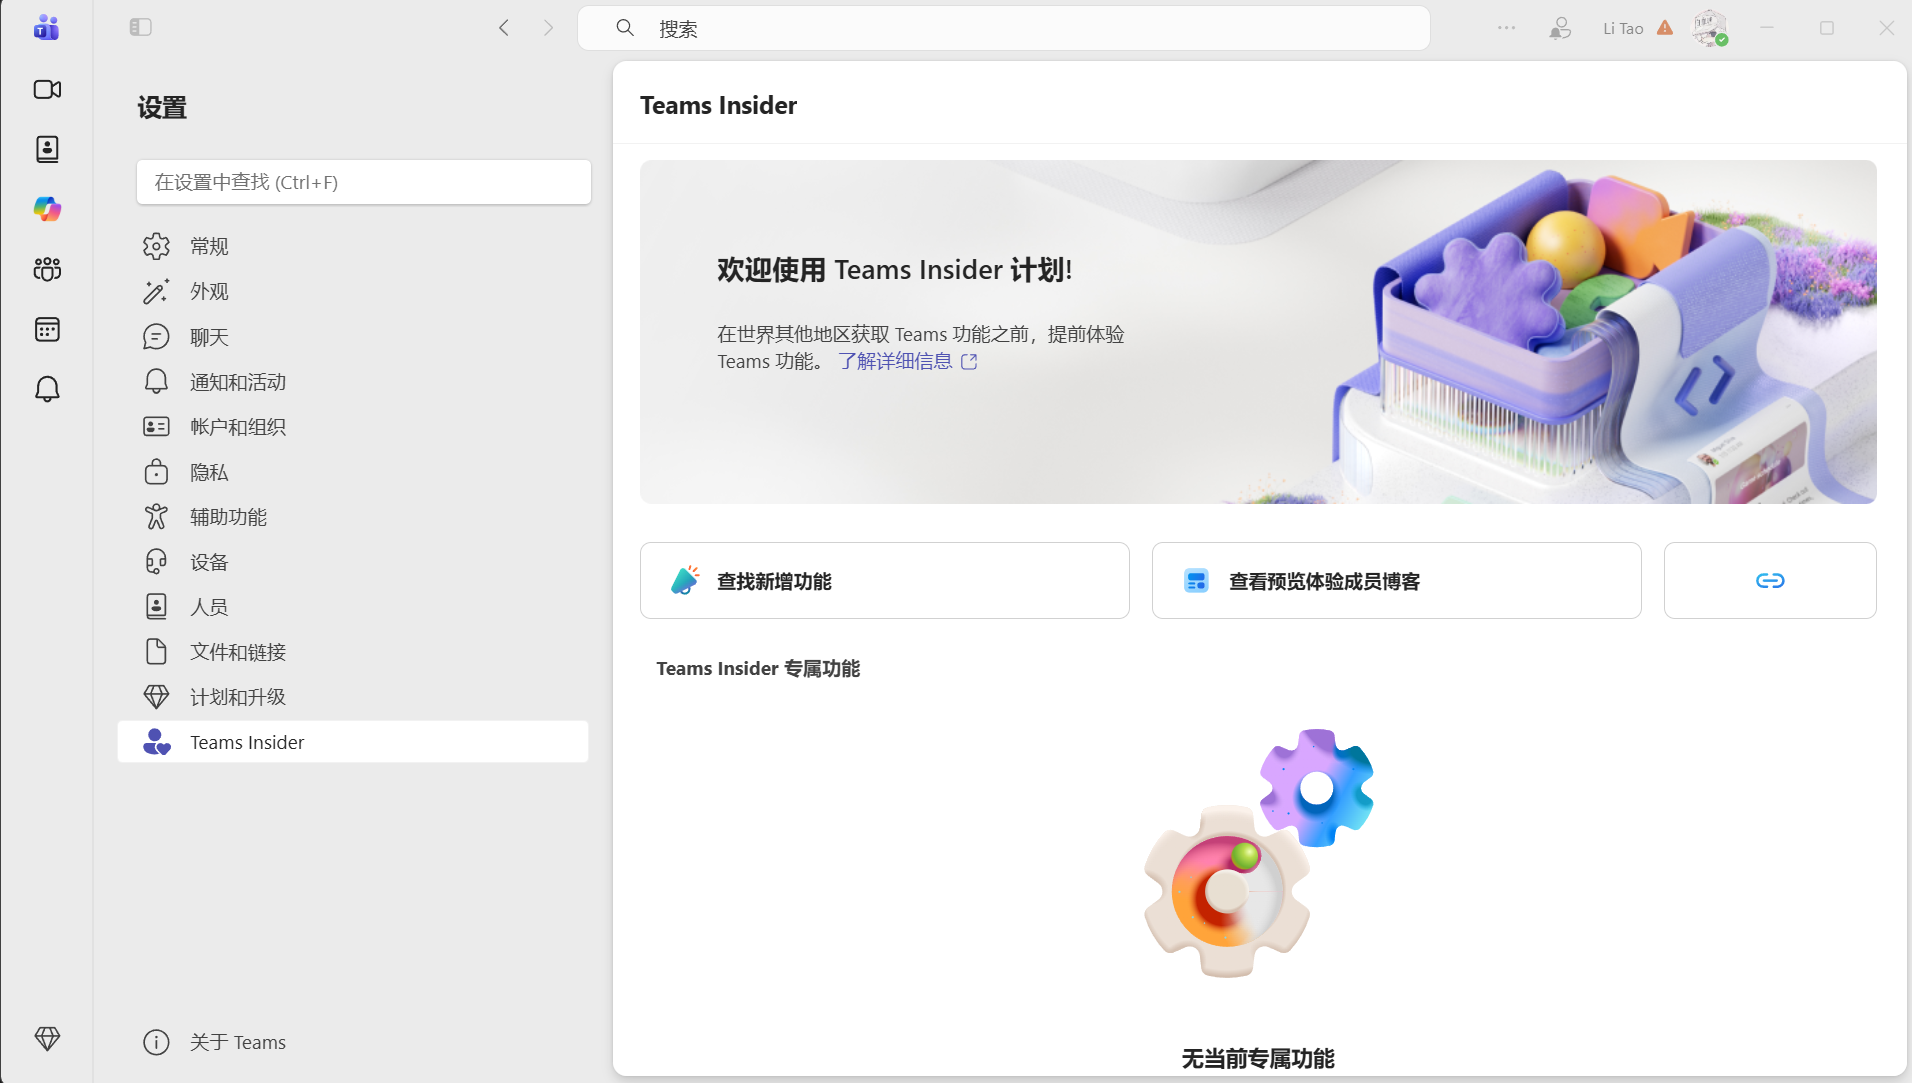Open the Meet video camera icon

click(47, 89)
